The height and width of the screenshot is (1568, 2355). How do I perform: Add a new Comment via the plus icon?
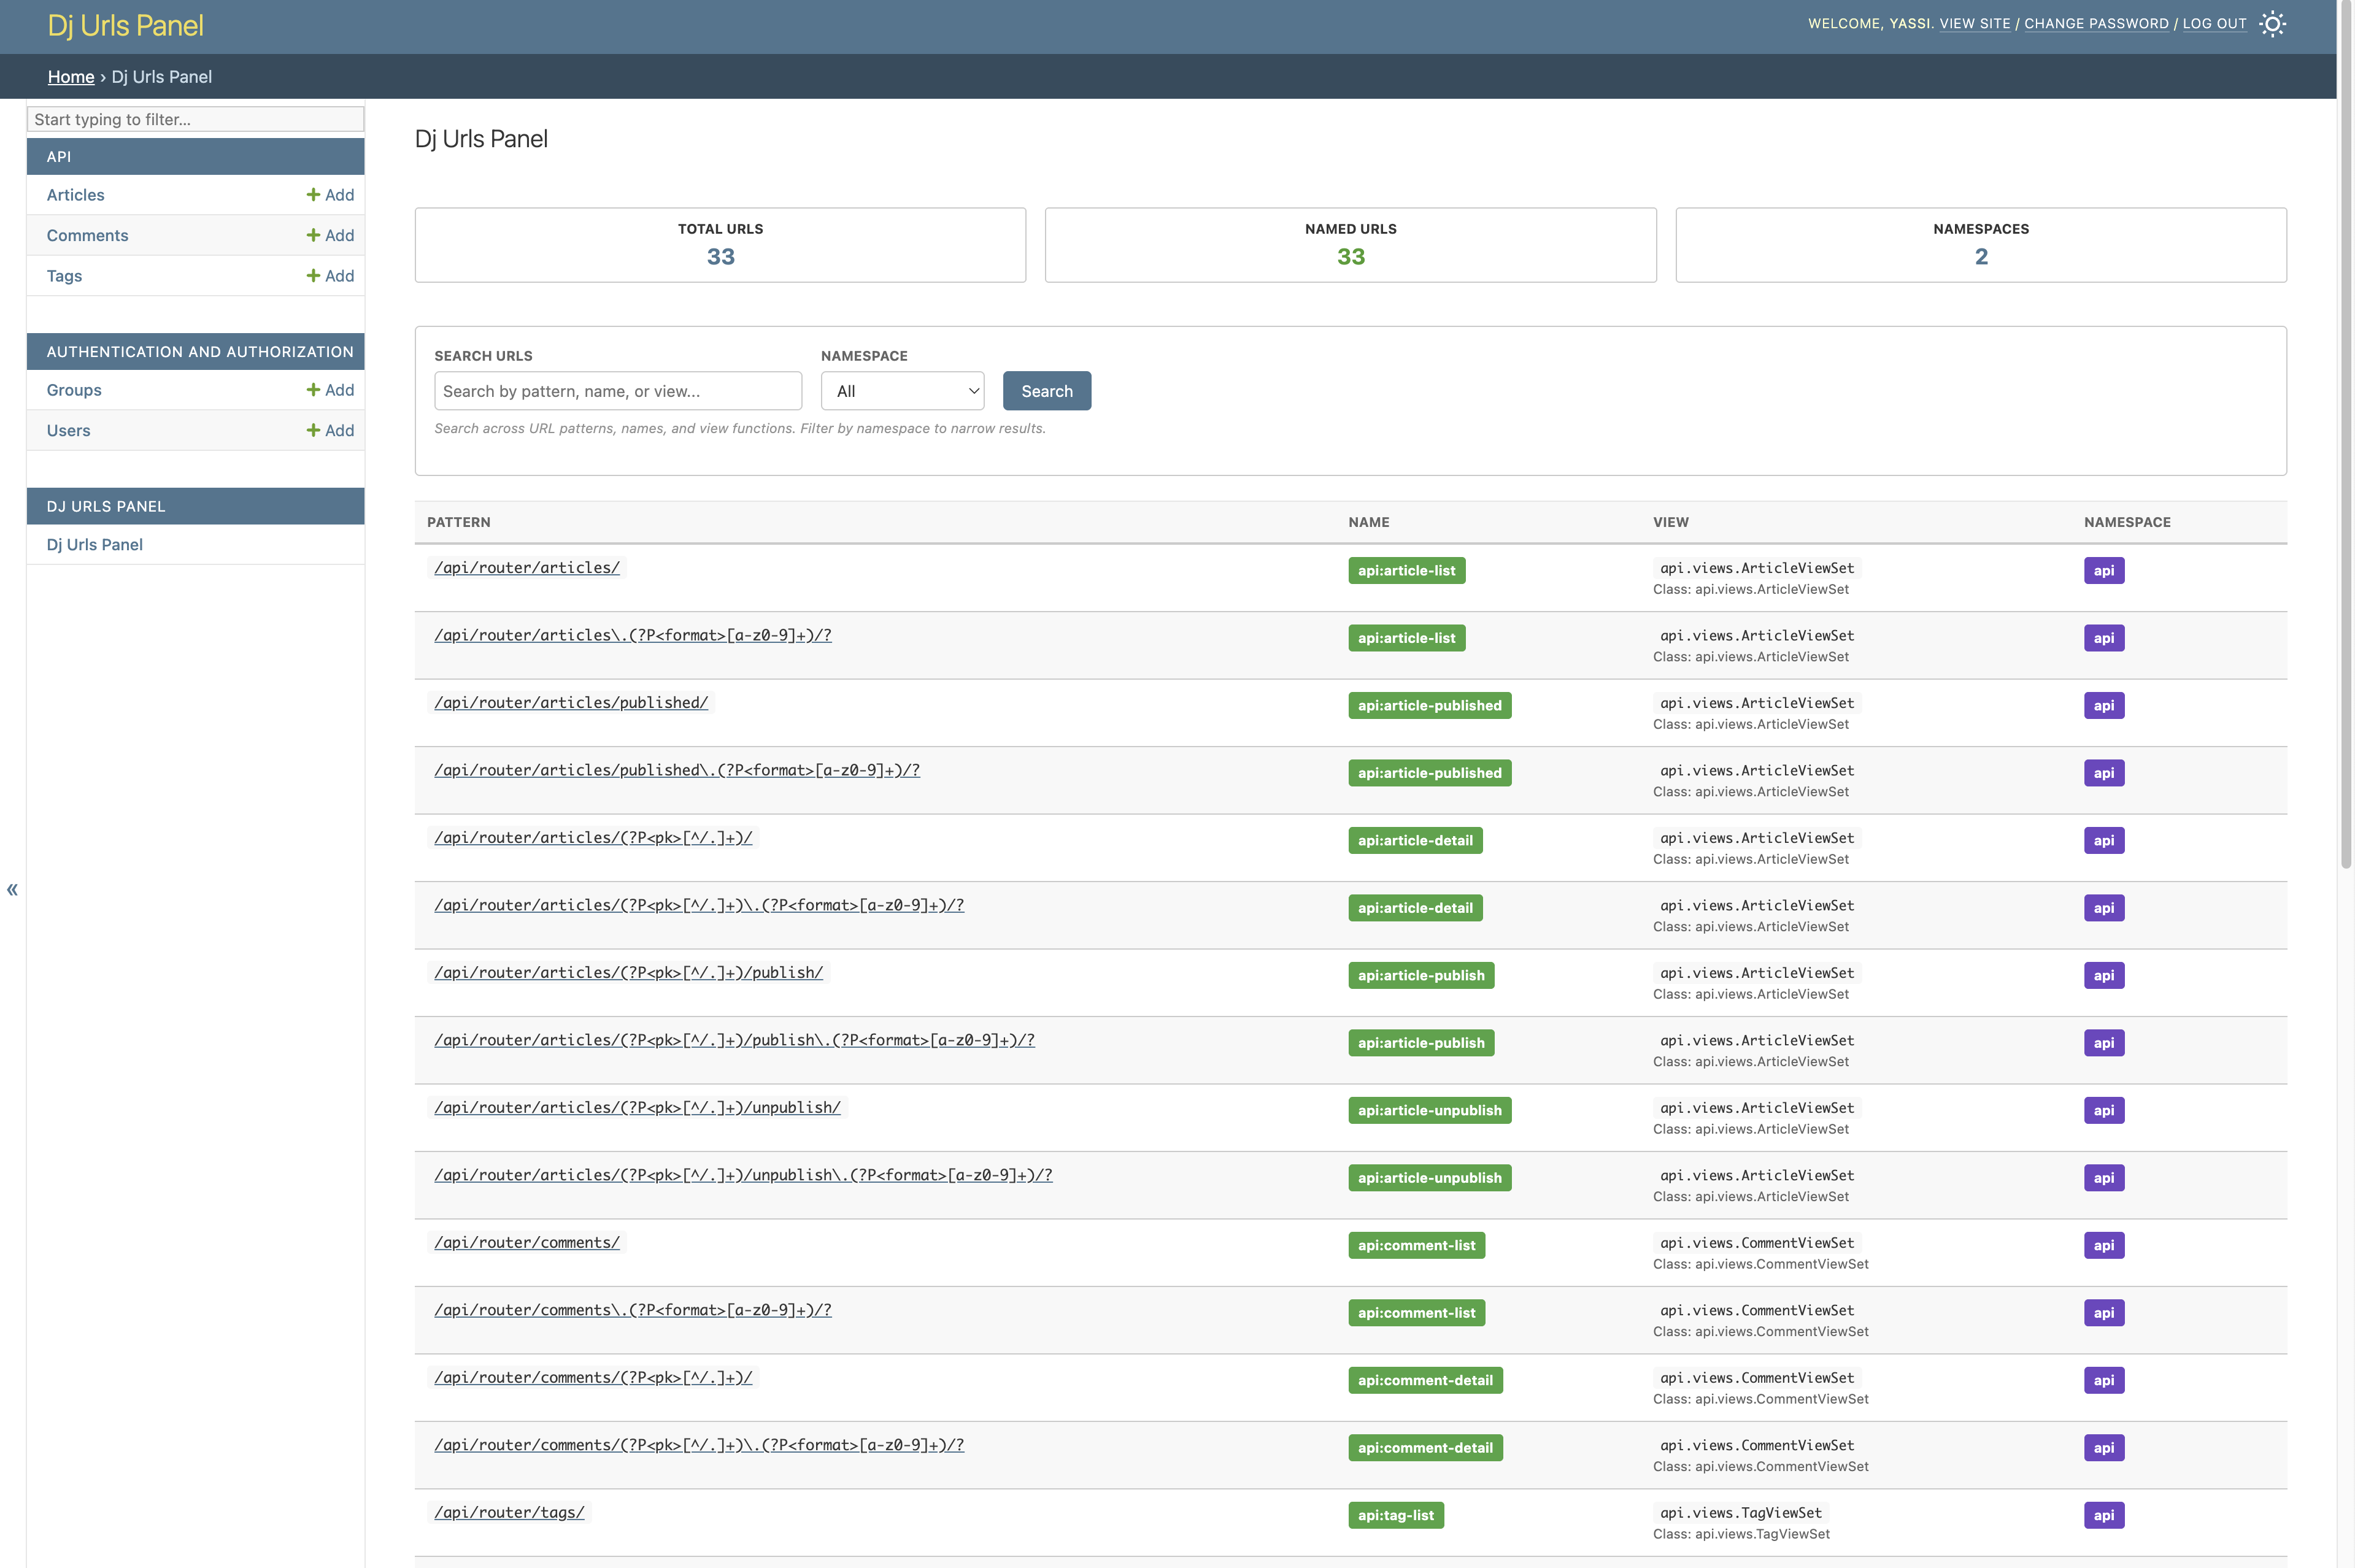[329, 235]
